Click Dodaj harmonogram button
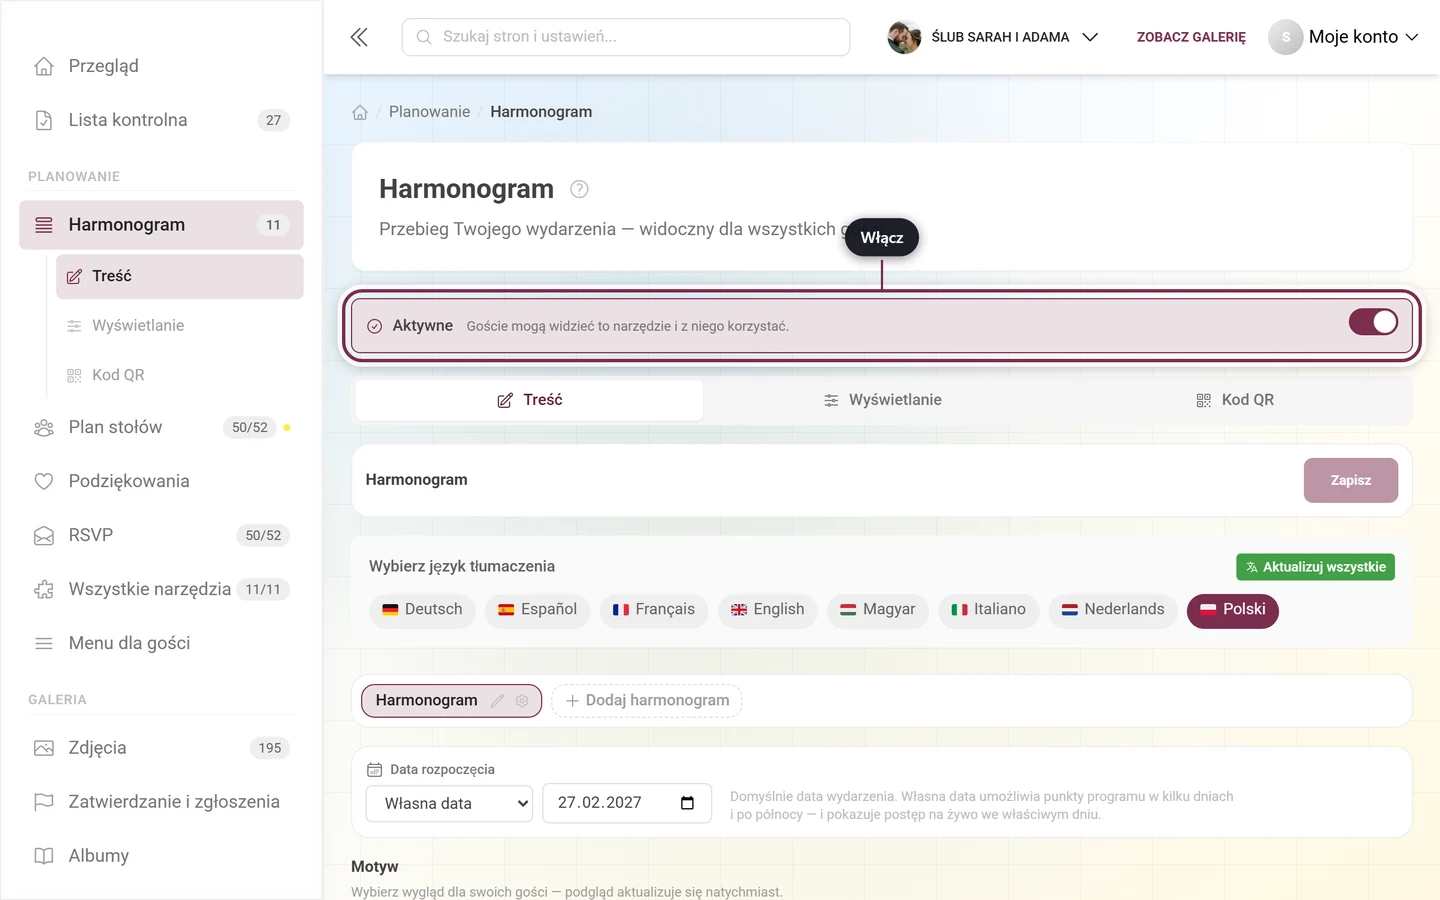The image size is (1440, 900). (647, 701)
